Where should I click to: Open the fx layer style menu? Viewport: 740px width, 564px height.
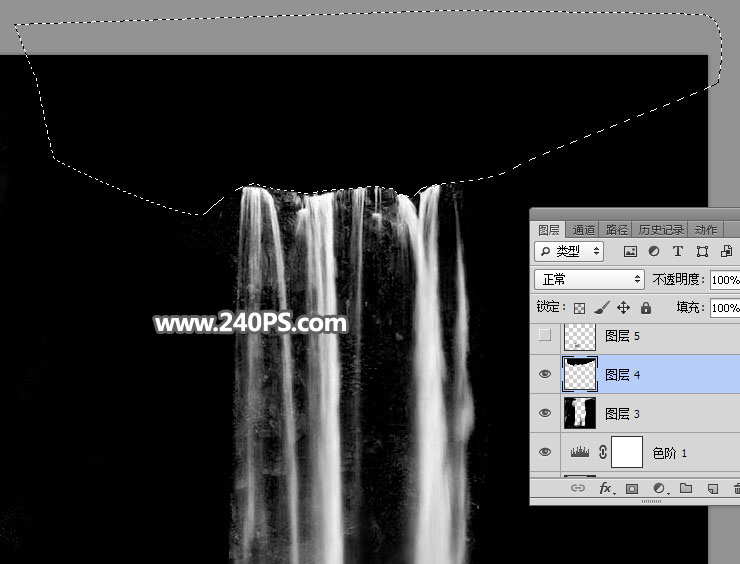605,488
